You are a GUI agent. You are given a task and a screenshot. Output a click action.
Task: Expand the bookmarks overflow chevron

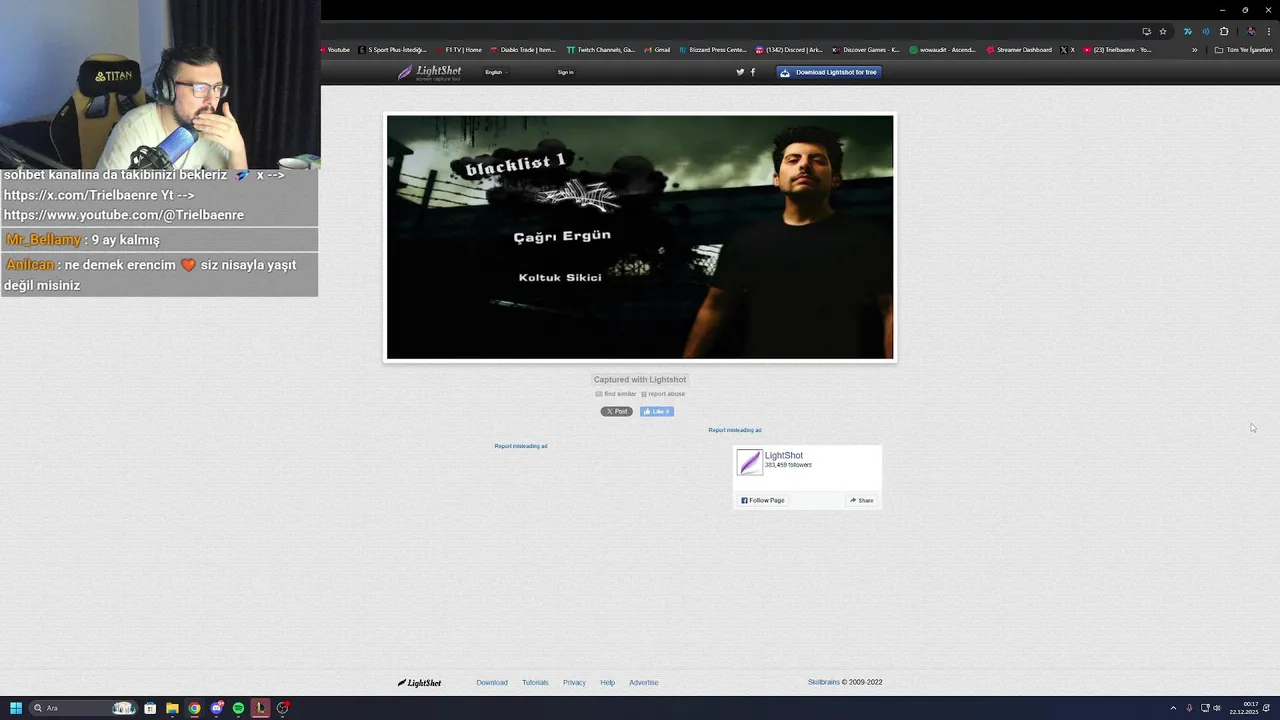tap(1194, 50)
